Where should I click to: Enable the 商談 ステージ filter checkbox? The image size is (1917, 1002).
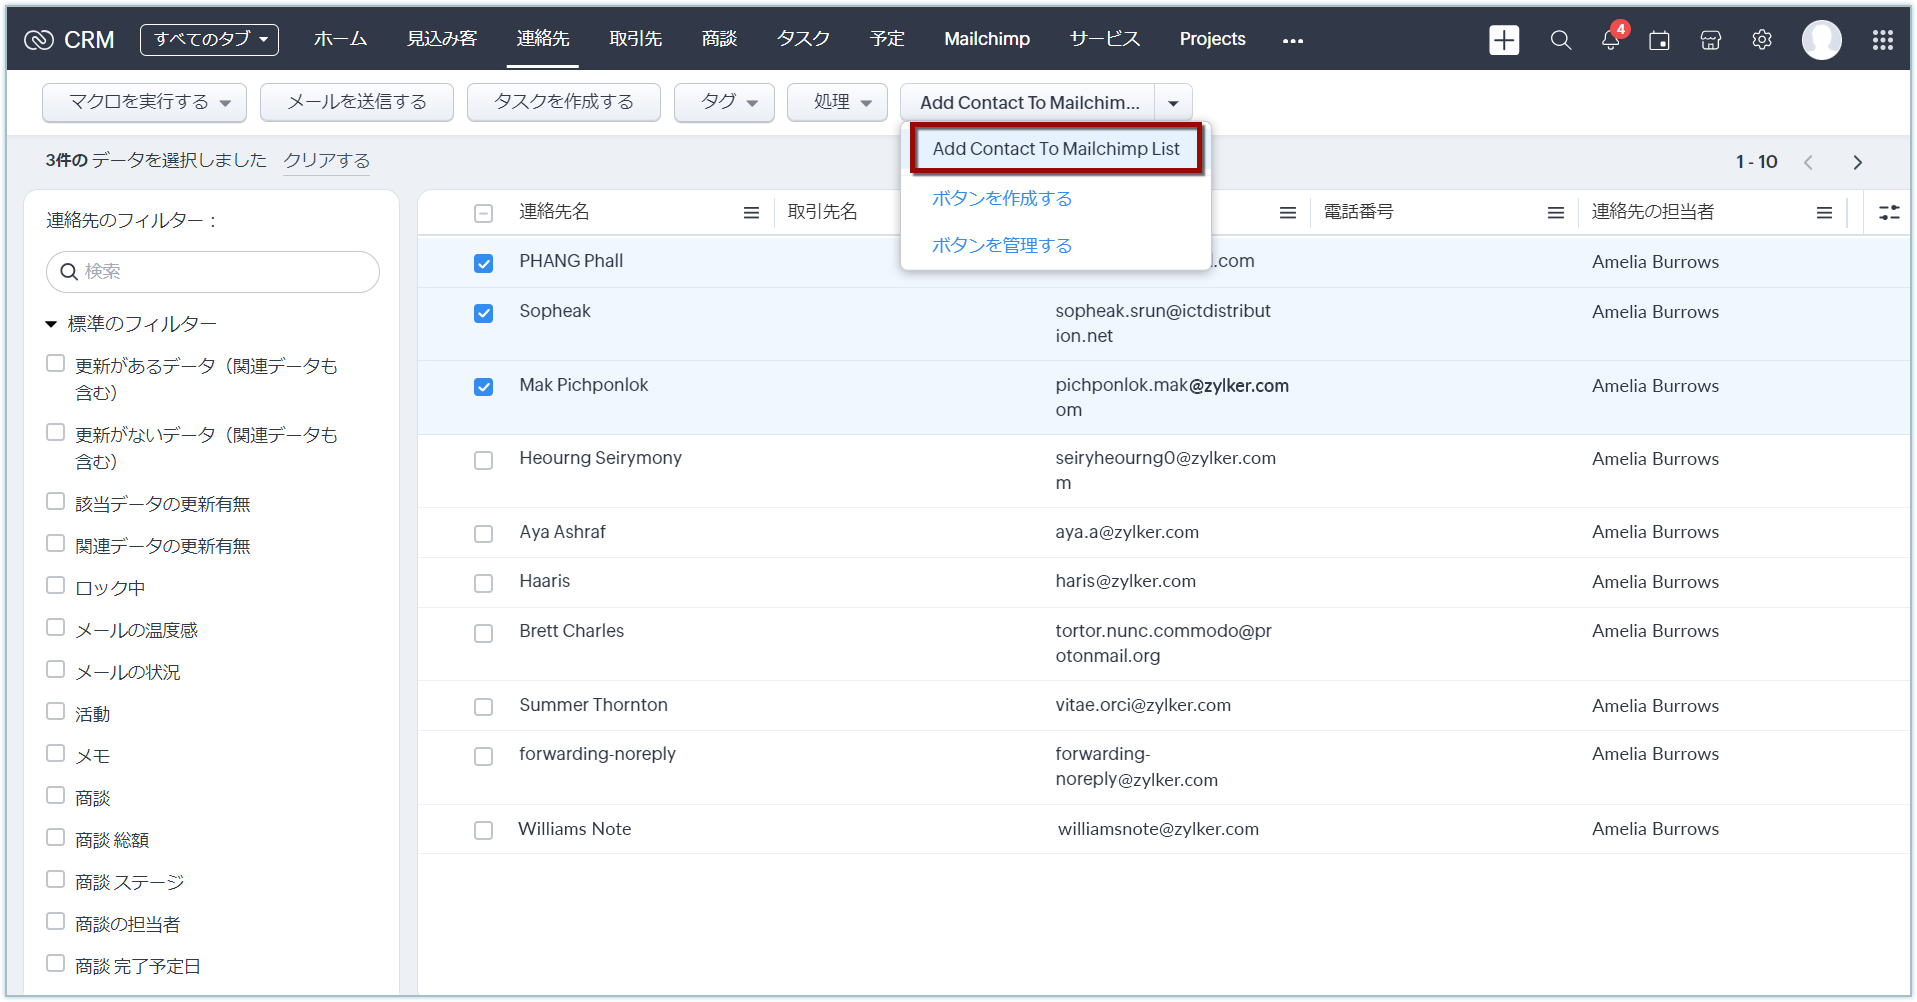[x=56, y=880]
